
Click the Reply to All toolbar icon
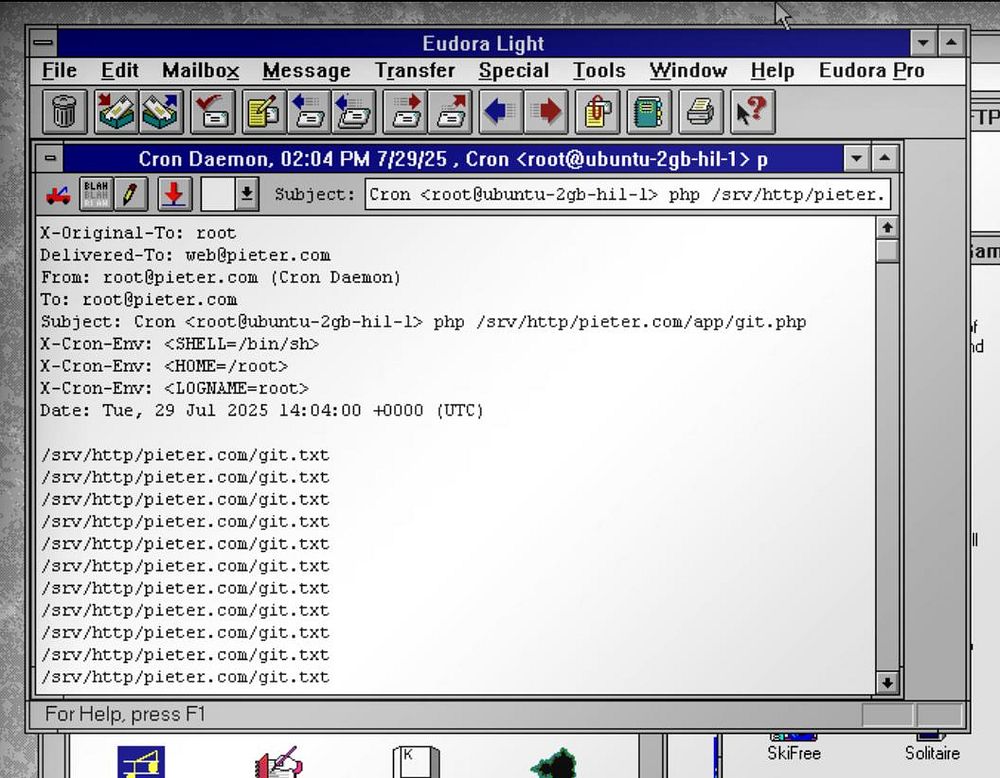point(353,112)
